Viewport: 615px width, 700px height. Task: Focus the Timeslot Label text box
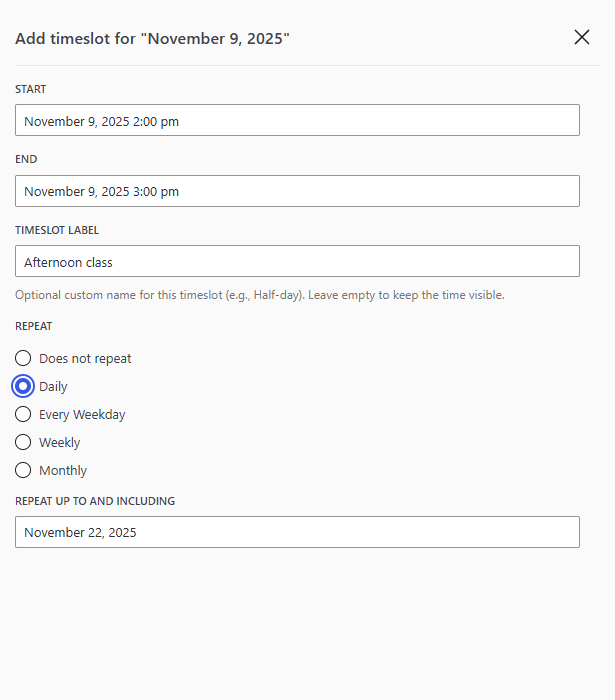(297, 262)
